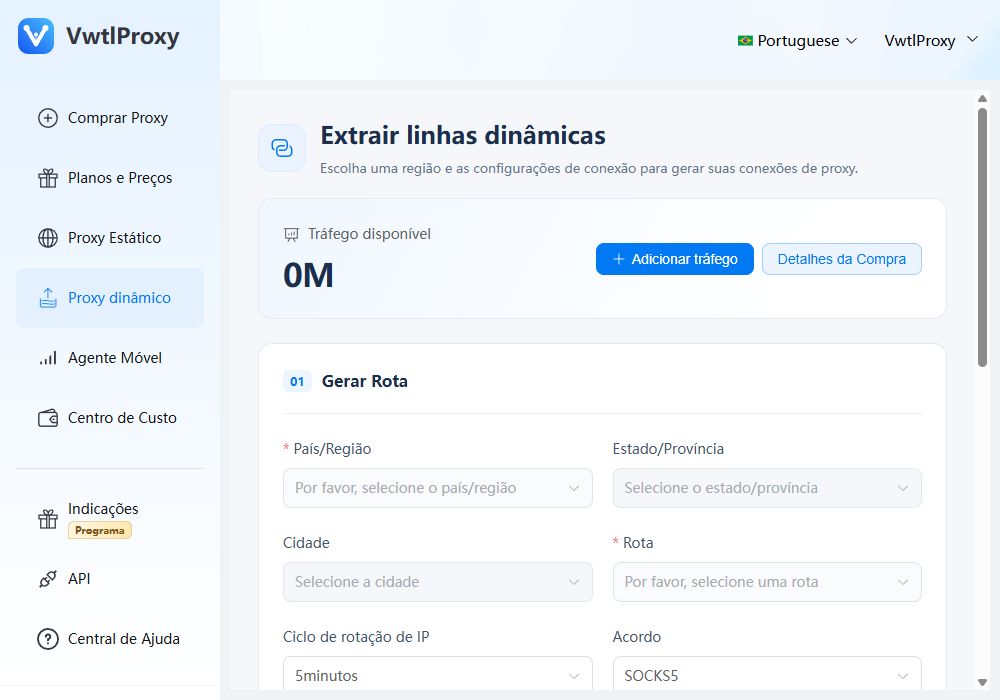Select Proxy dinâmico menu item
The height and width of the screenshot is (700, 1000).
(x=110, y=298)
